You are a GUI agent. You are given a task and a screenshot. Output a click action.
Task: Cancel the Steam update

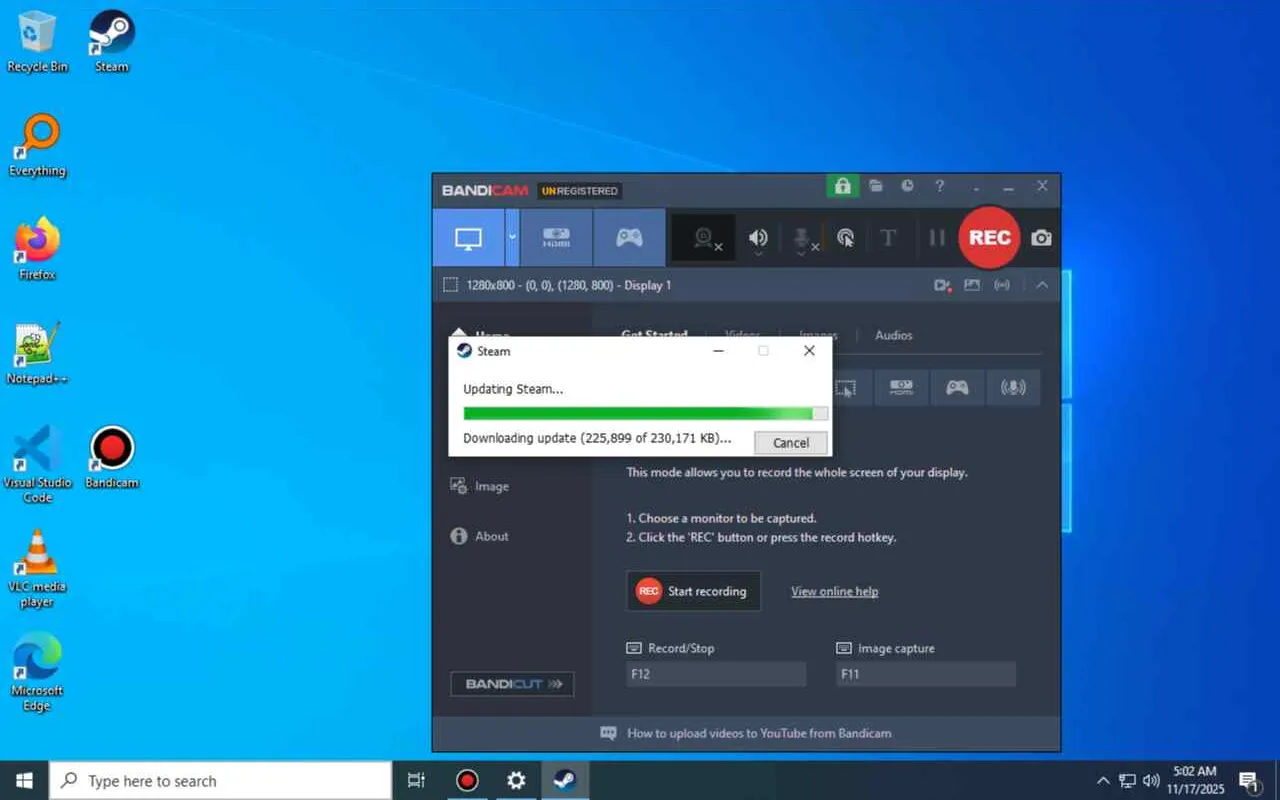(x=790, y=442)
